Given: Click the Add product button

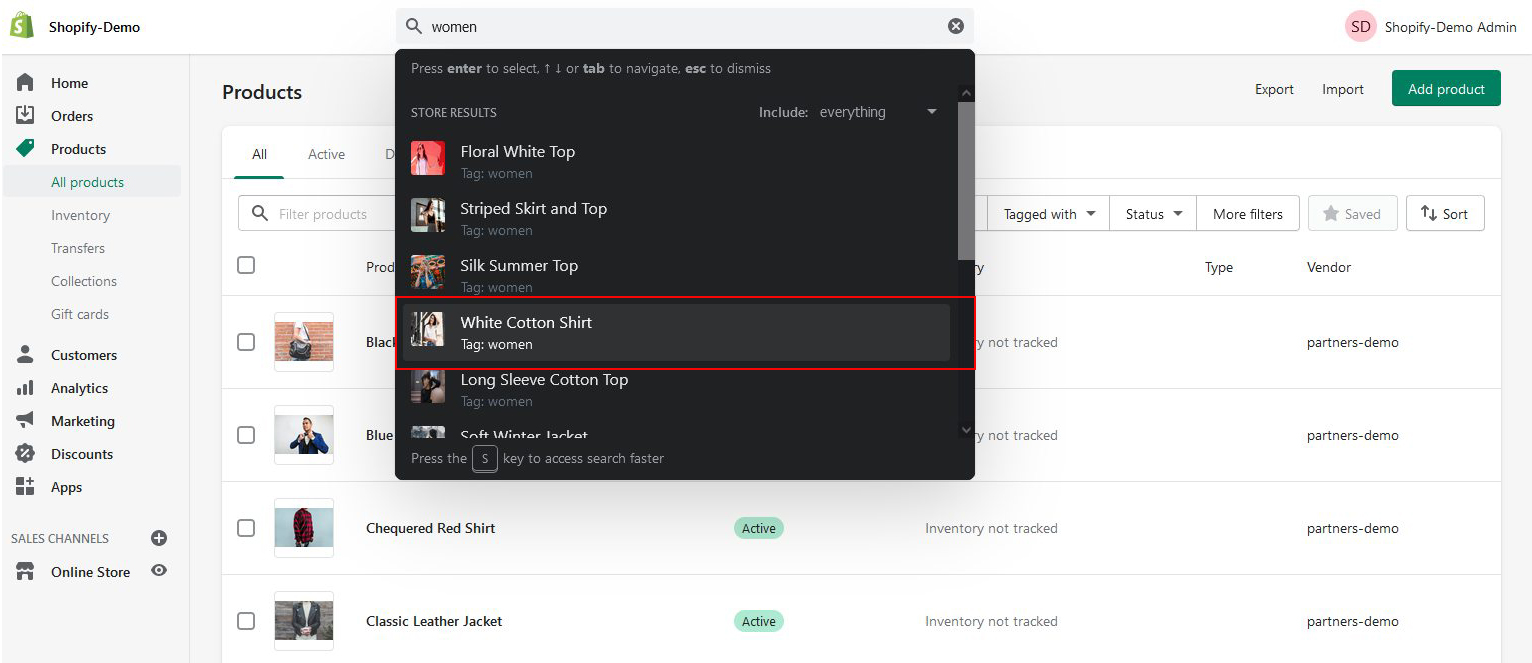Looking at the screenshot, I should tap(1445, 89).
